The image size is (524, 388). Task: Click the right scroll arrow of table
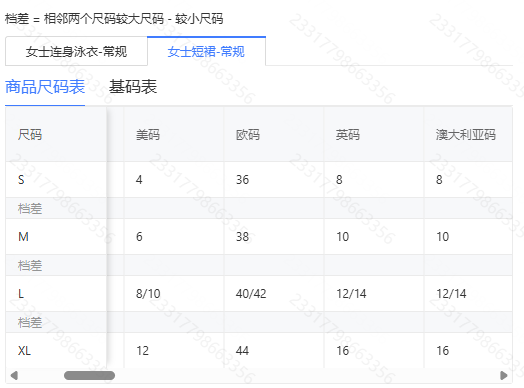[504, 375]
